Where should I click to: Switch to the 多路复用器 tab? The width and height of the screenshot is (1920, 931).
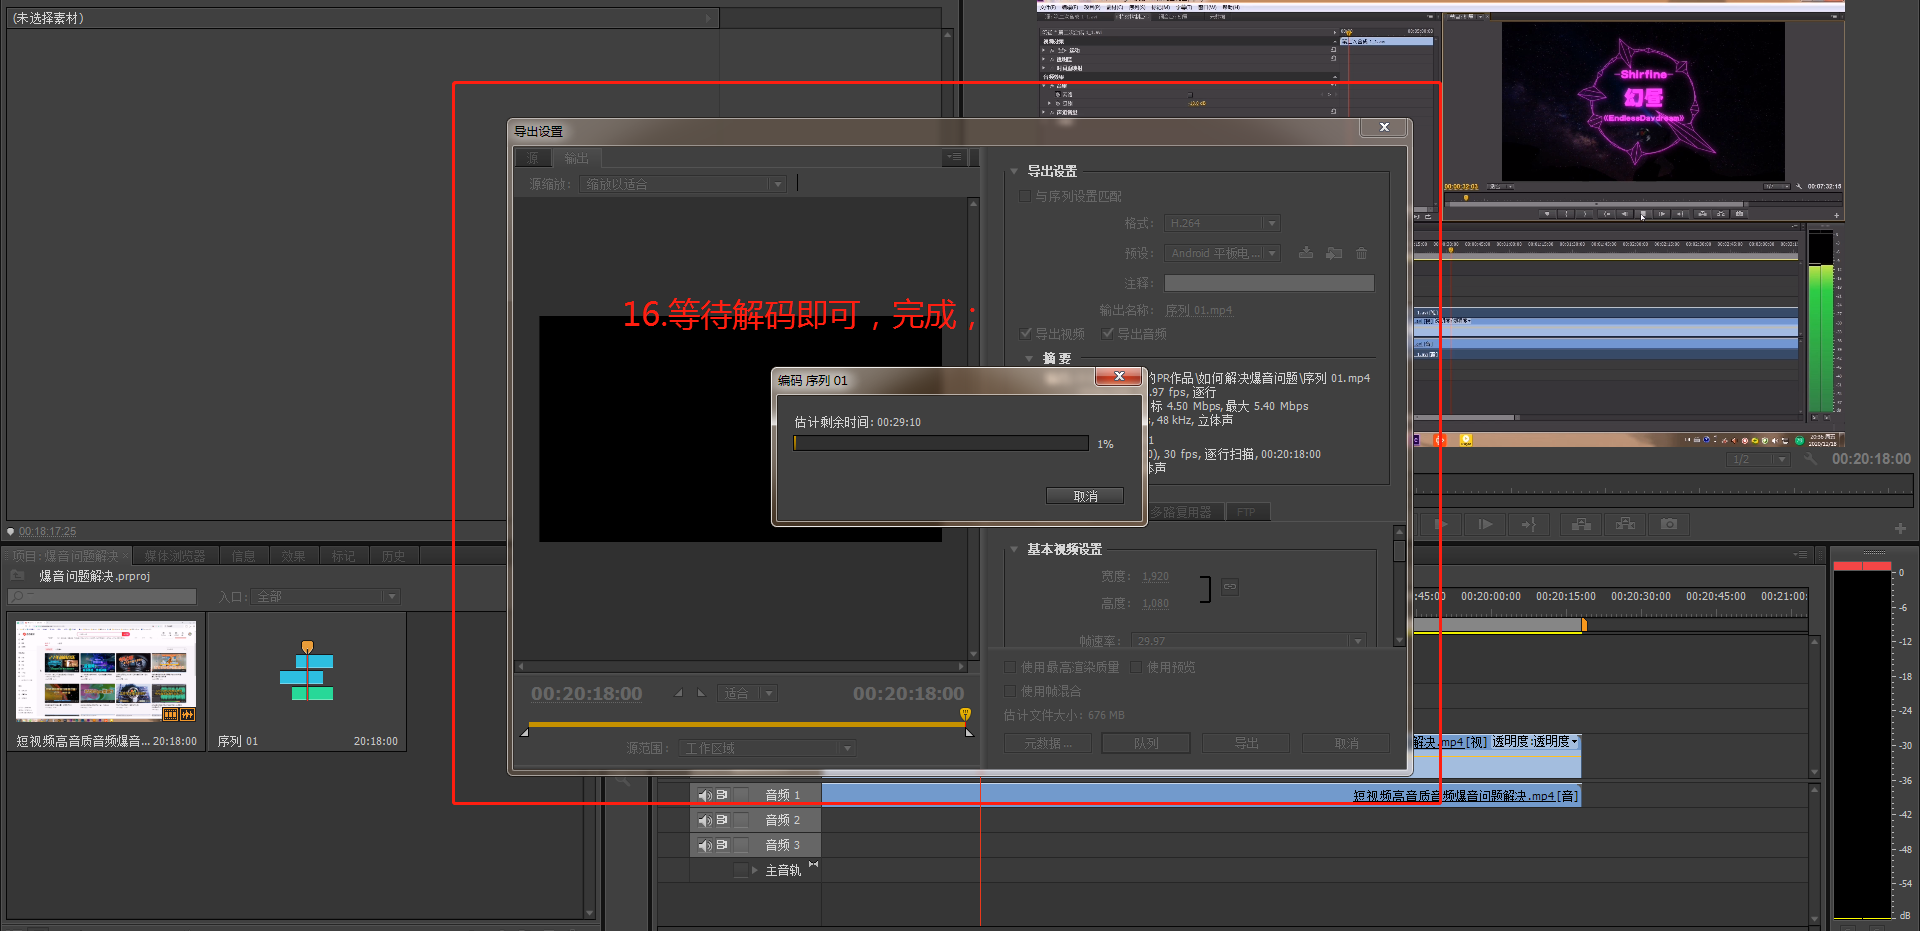pyautogui.click(x=1181, y=512)
